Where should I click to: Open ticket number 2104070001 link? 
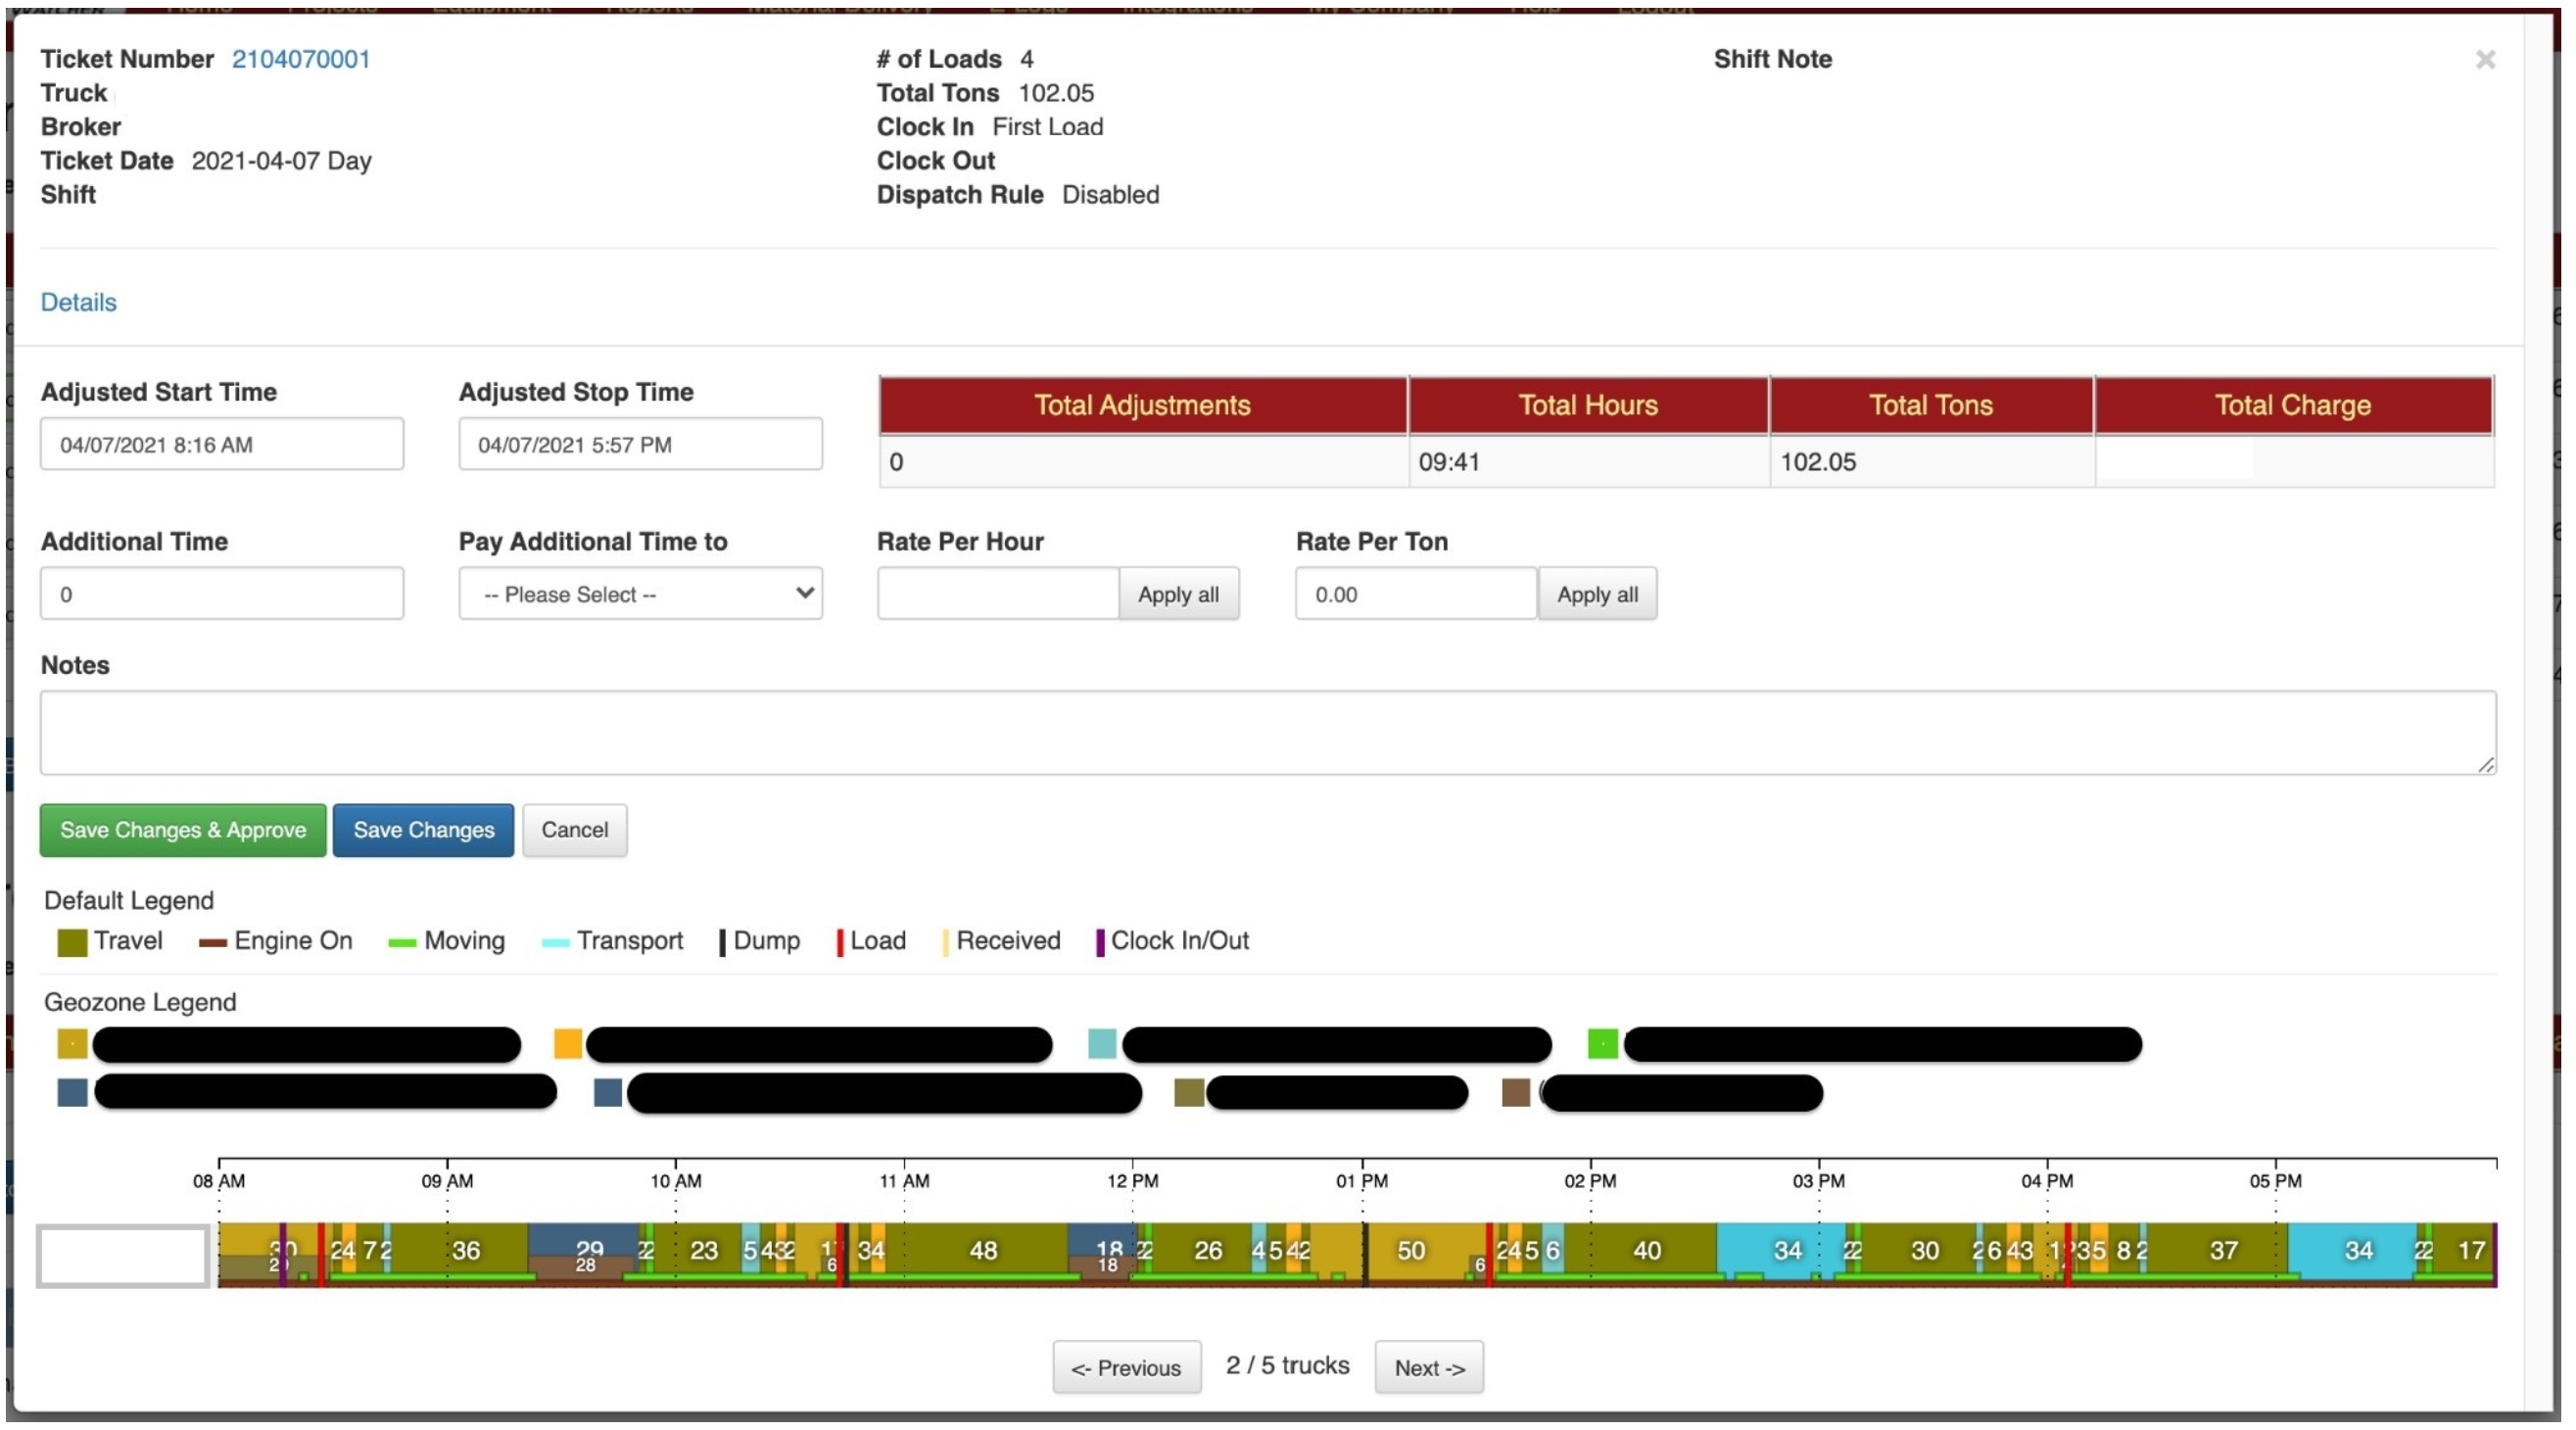coord(301,59)
